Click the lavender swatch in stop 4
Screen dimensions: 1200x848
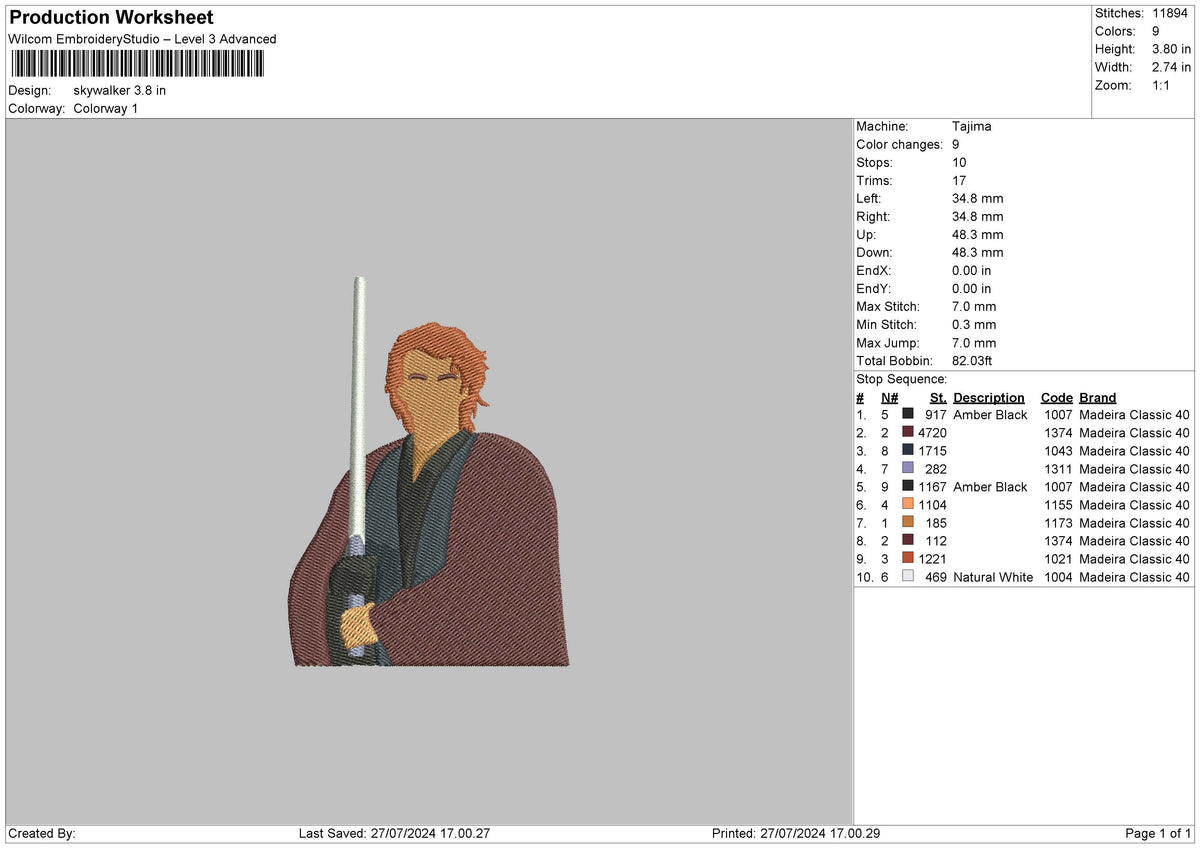click(908, 469)
